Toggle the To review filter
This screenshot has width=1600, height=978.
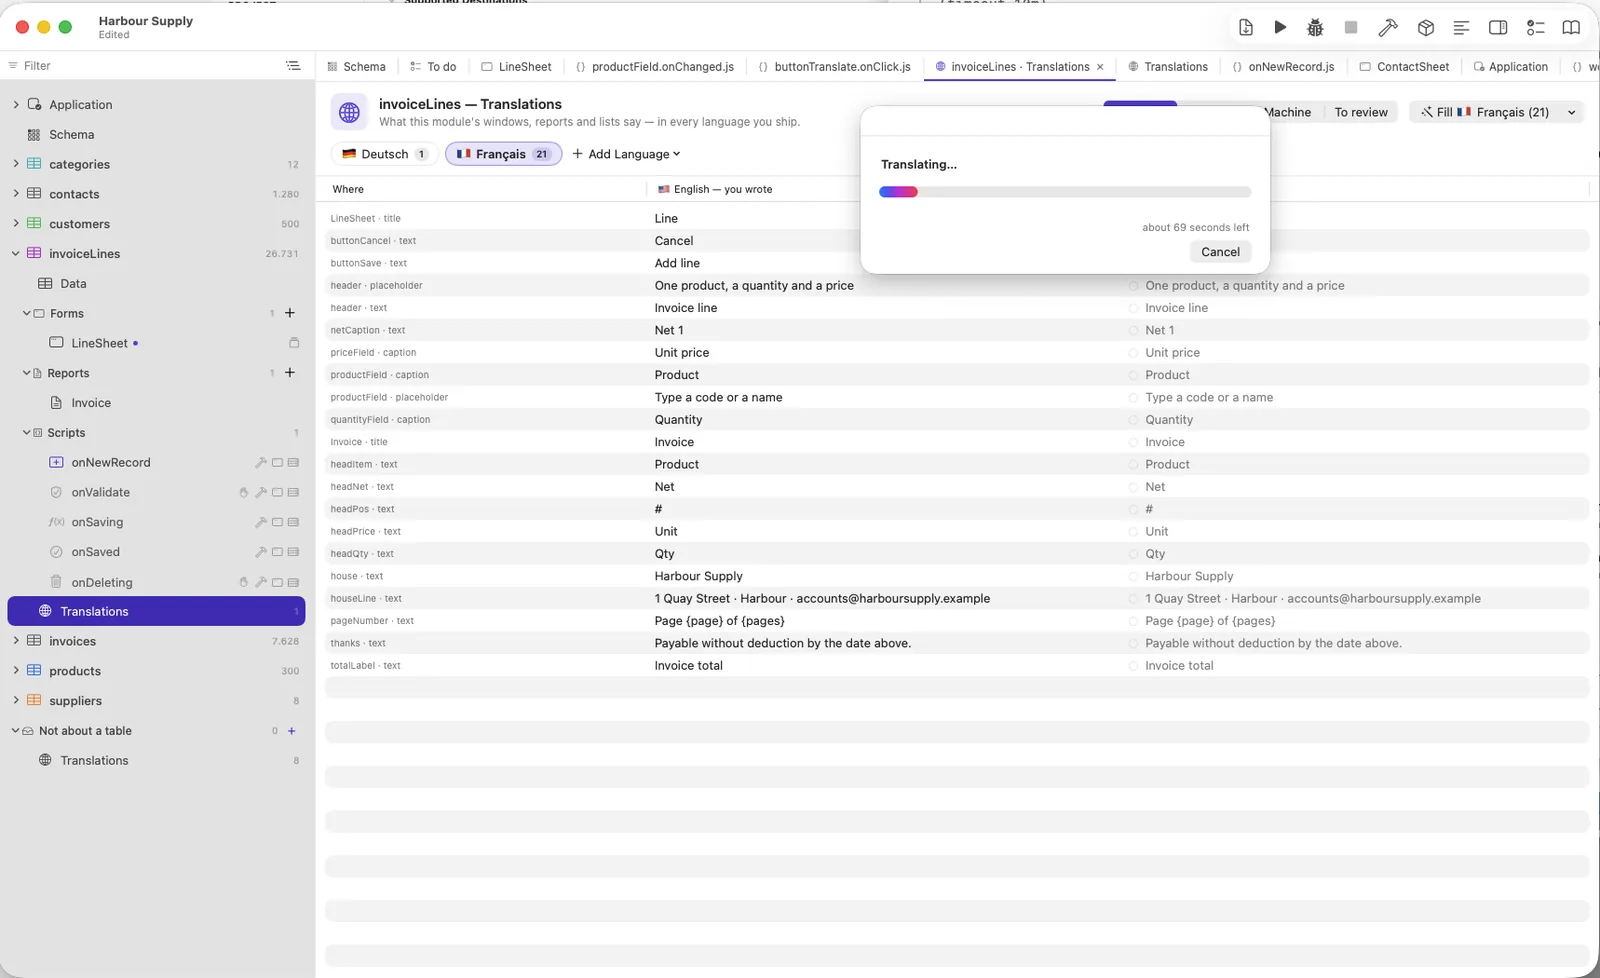tap(1361, 112)
